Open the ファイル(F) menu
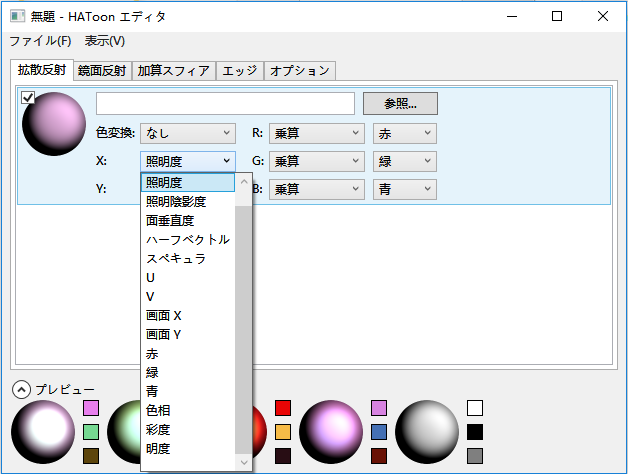 coord(40,41)
